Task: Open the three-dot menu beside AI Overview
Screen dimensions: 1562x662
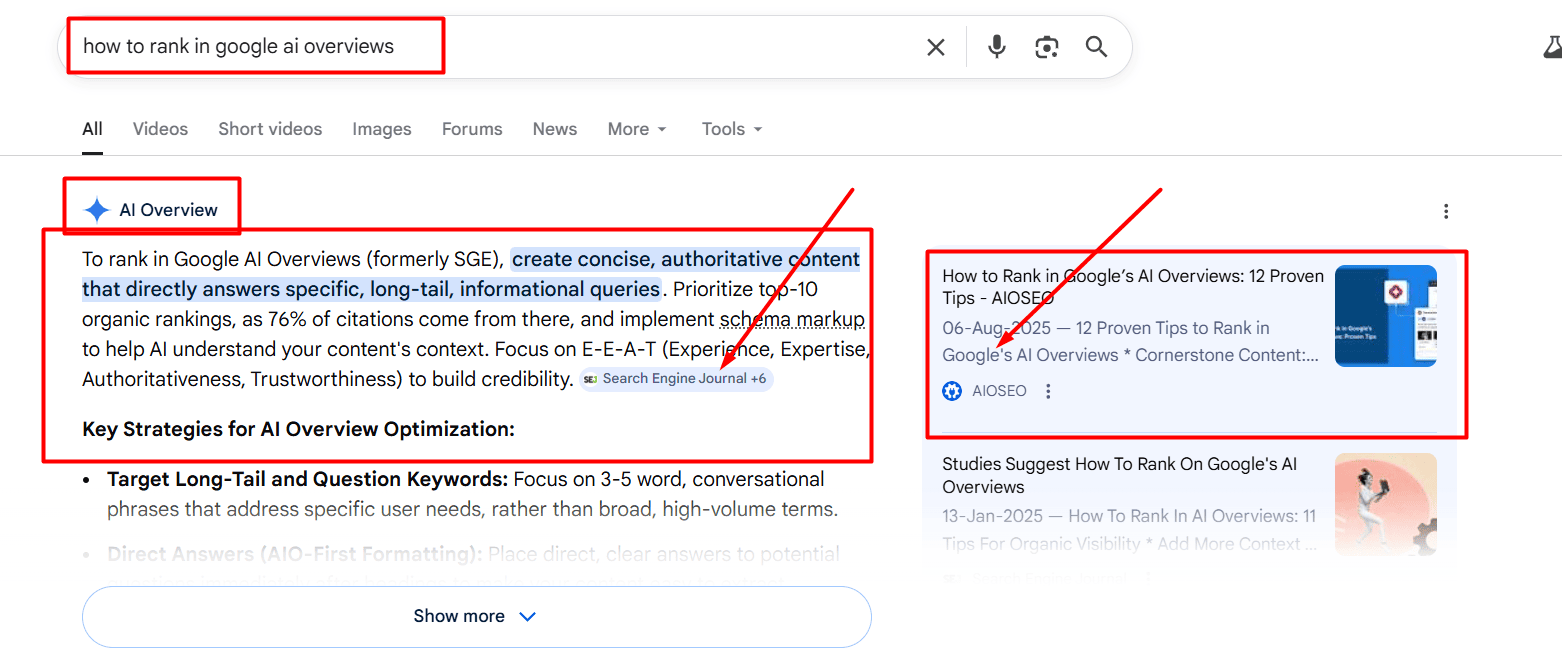Action: (x=1446, y=211)
